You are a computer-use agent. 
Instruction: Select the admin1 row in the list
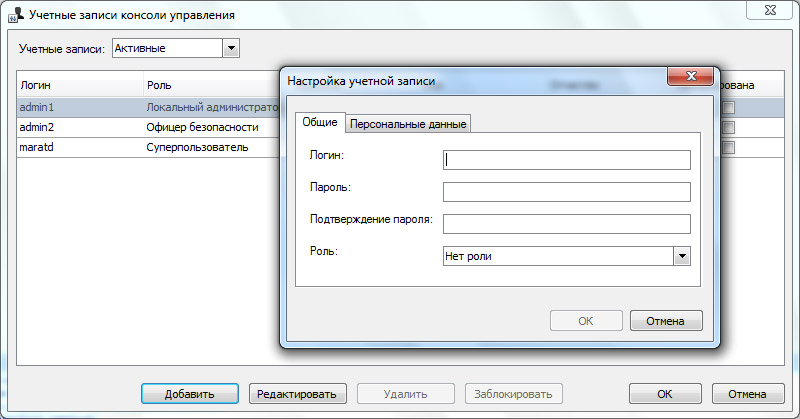click(x=148, y=108)
